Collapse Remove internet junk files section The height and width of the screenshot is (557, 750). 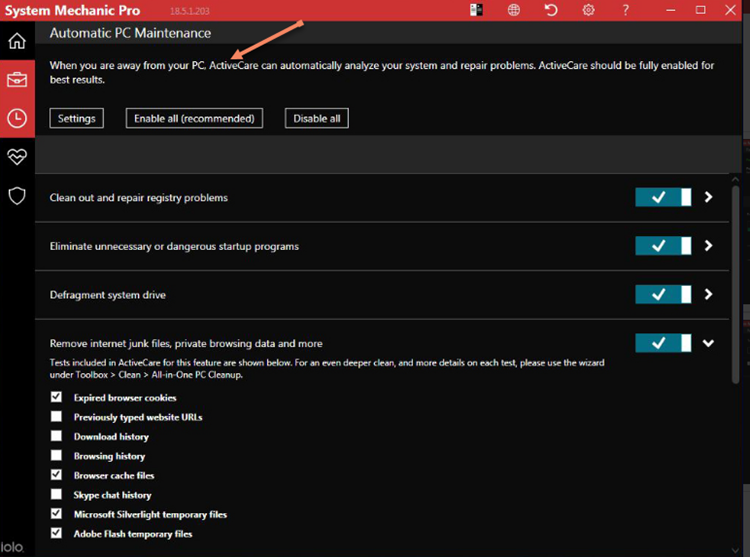pyautogui.click(x=708, y=343)
